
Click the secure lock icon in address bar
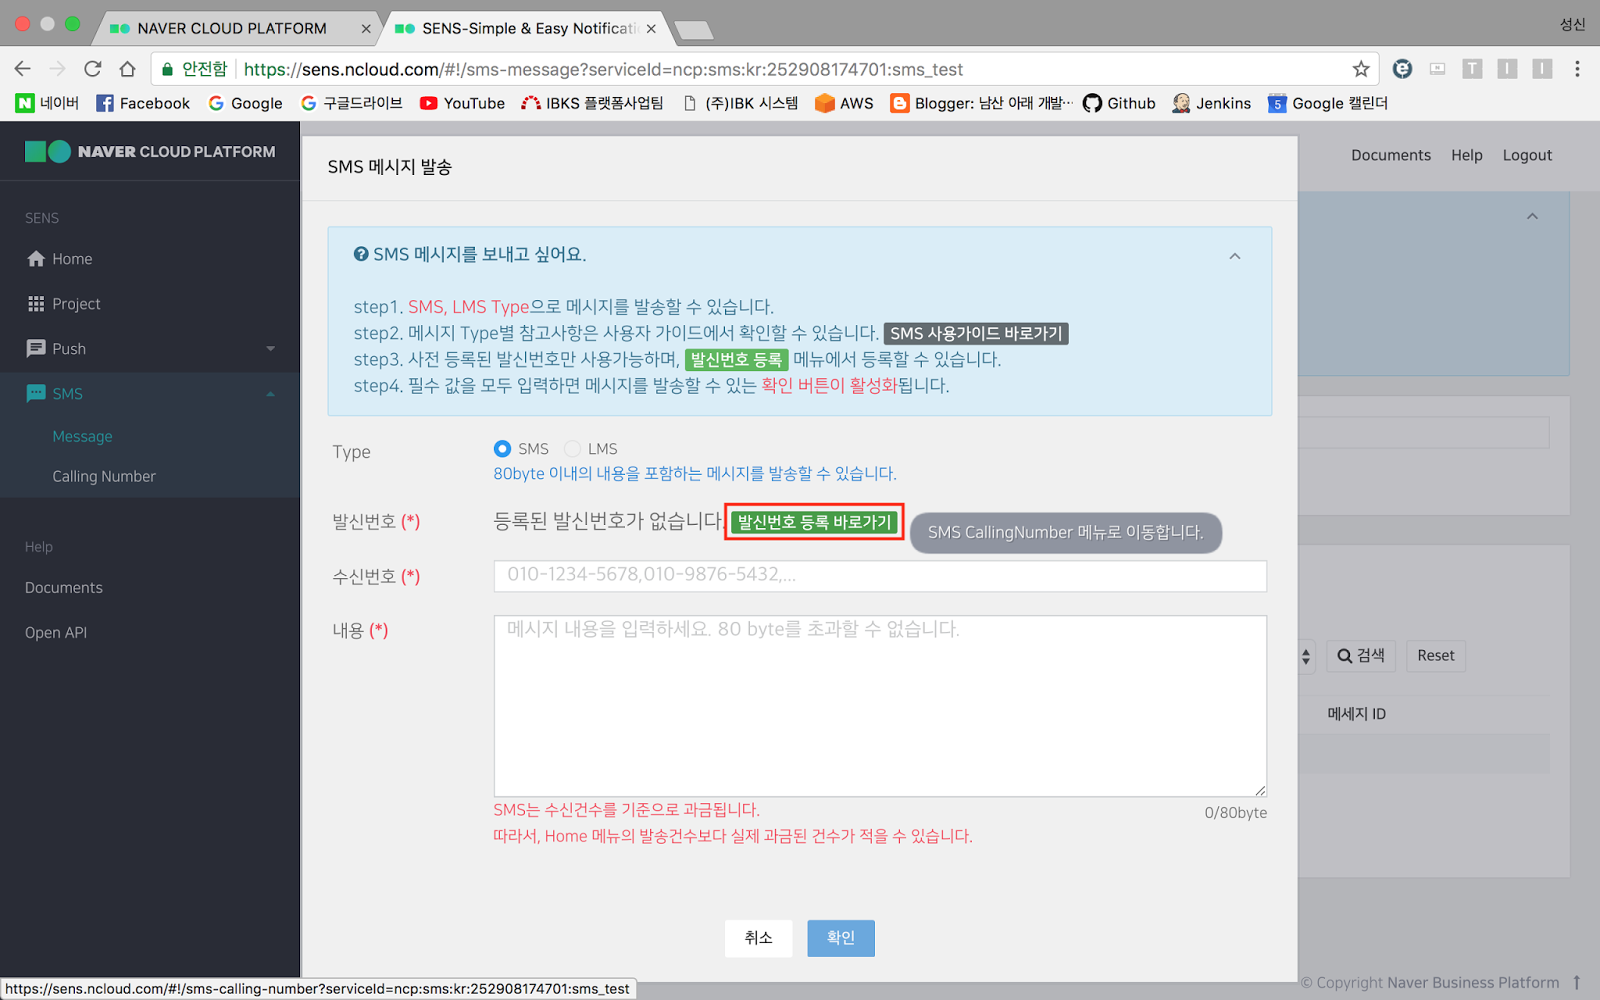(x=167, y=69)
